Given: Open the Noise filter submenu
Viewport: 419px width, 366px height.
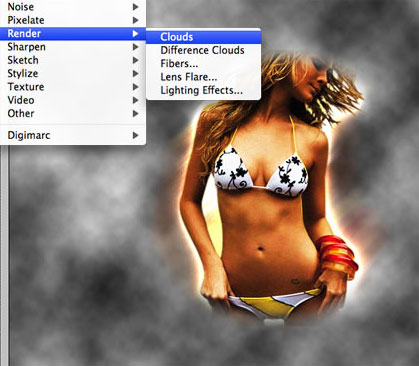Looking at the screenshot, I should pyautogui.click(x=73, y=7).
